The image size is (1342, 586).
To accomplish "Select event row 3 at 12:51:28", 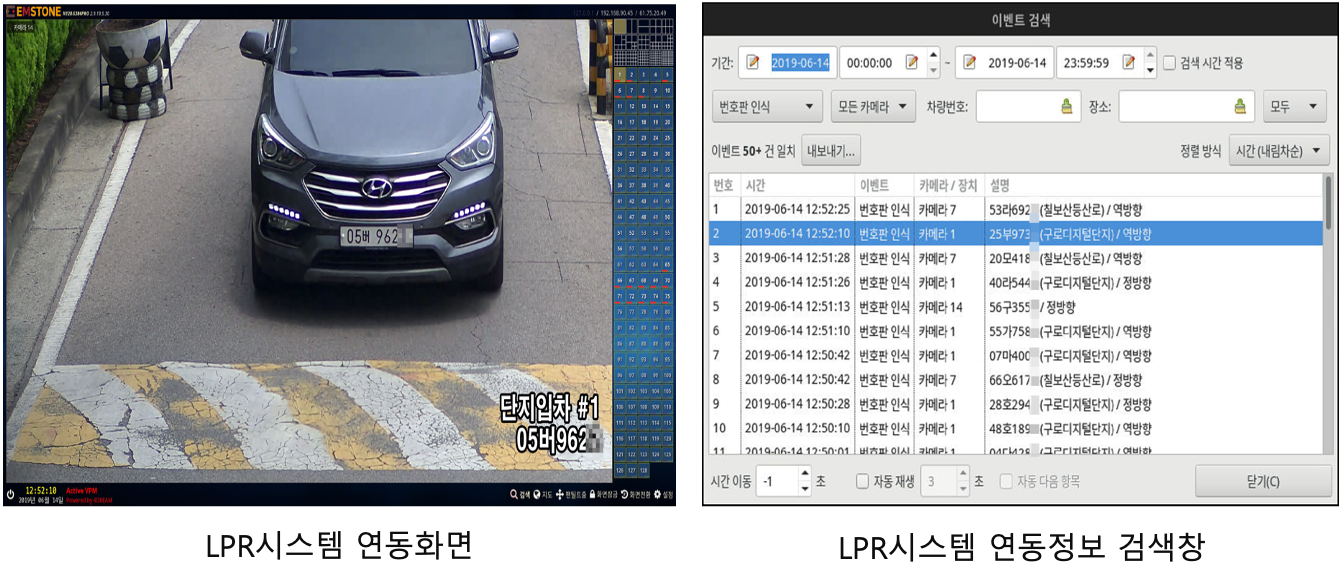I will click(1016, 258).
